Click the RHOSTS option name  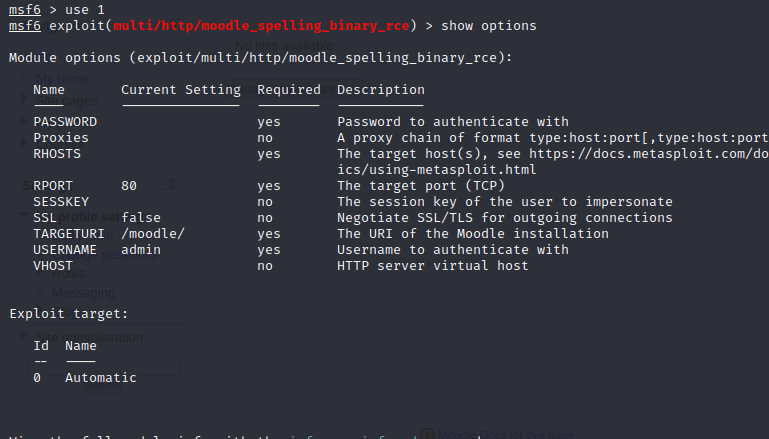(57, 154)
